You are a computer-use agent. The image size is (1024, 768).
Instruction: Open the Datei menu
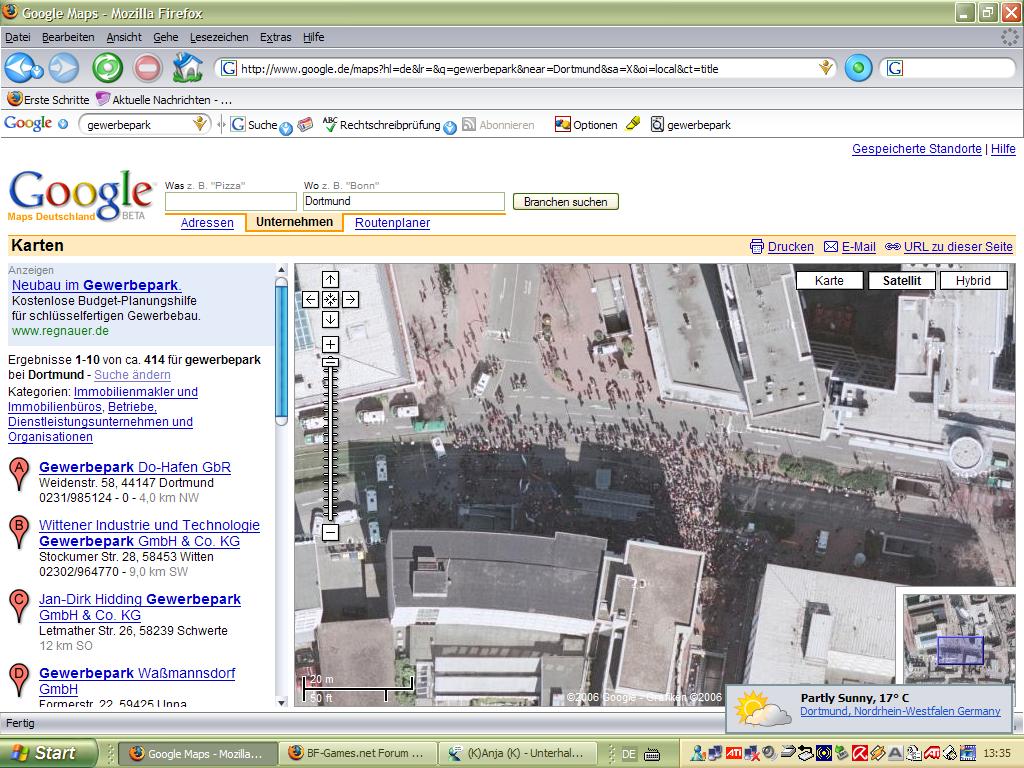click(x=18, y=37)
